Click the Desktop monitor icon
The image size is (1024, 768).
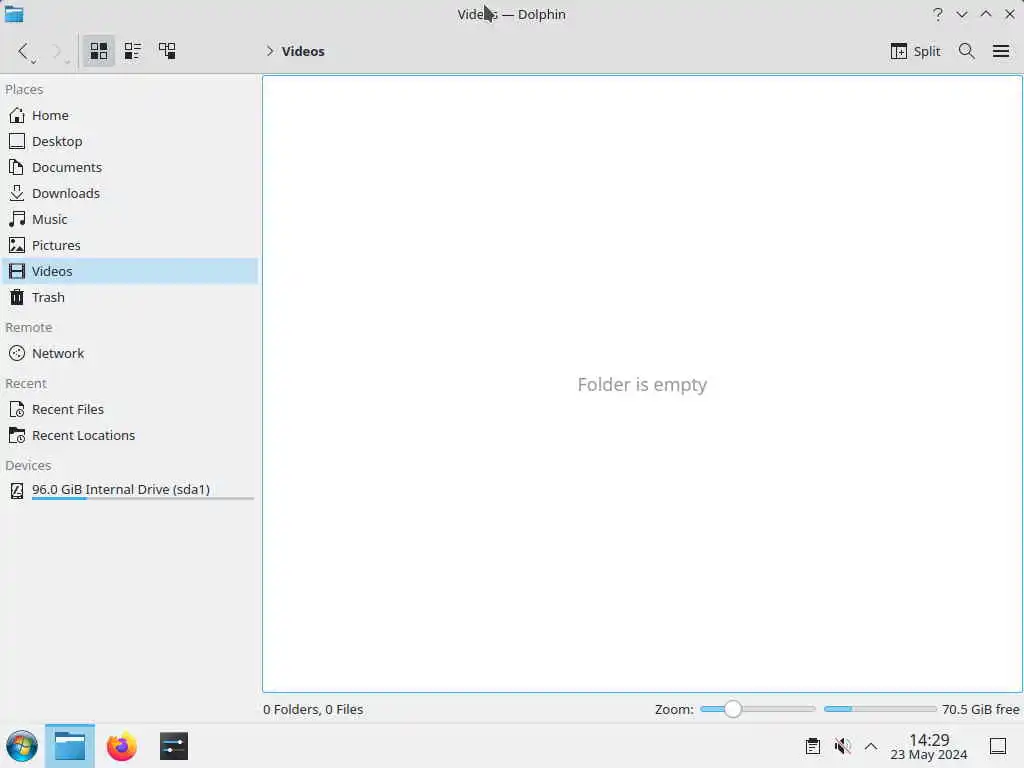tap(17, 141)
